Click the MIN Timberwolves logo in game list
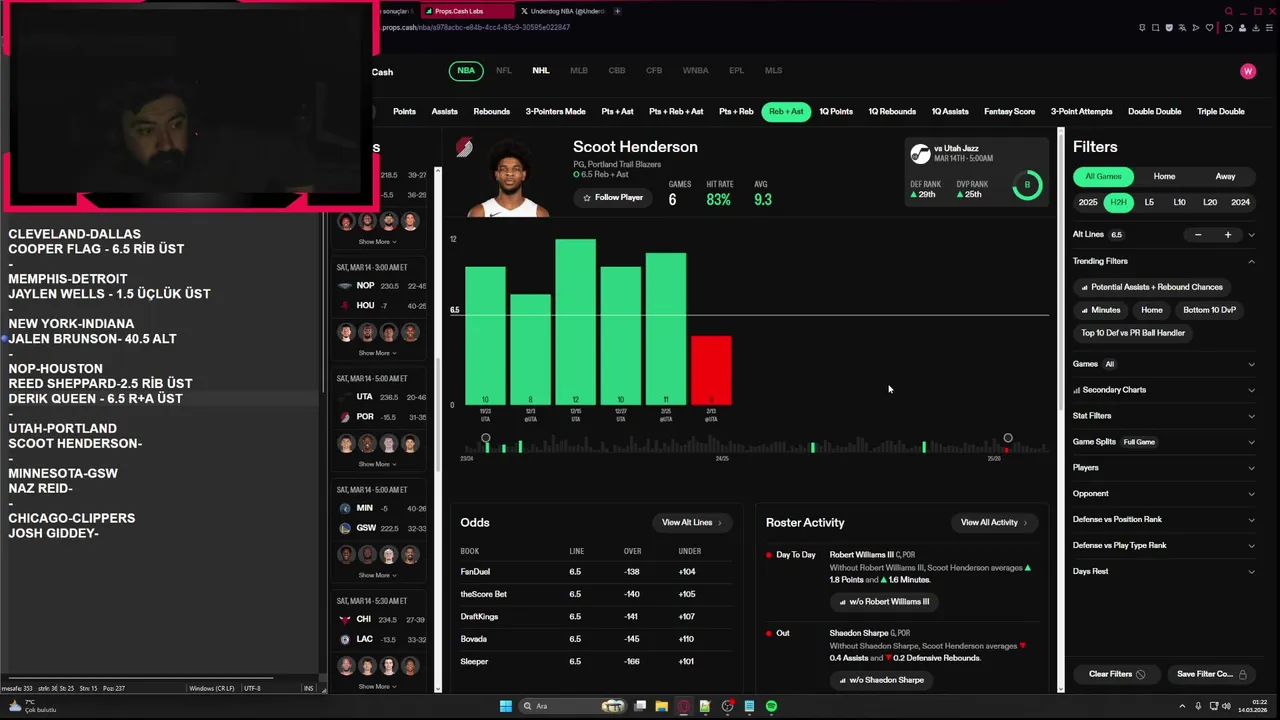 (x=345, y=508)
